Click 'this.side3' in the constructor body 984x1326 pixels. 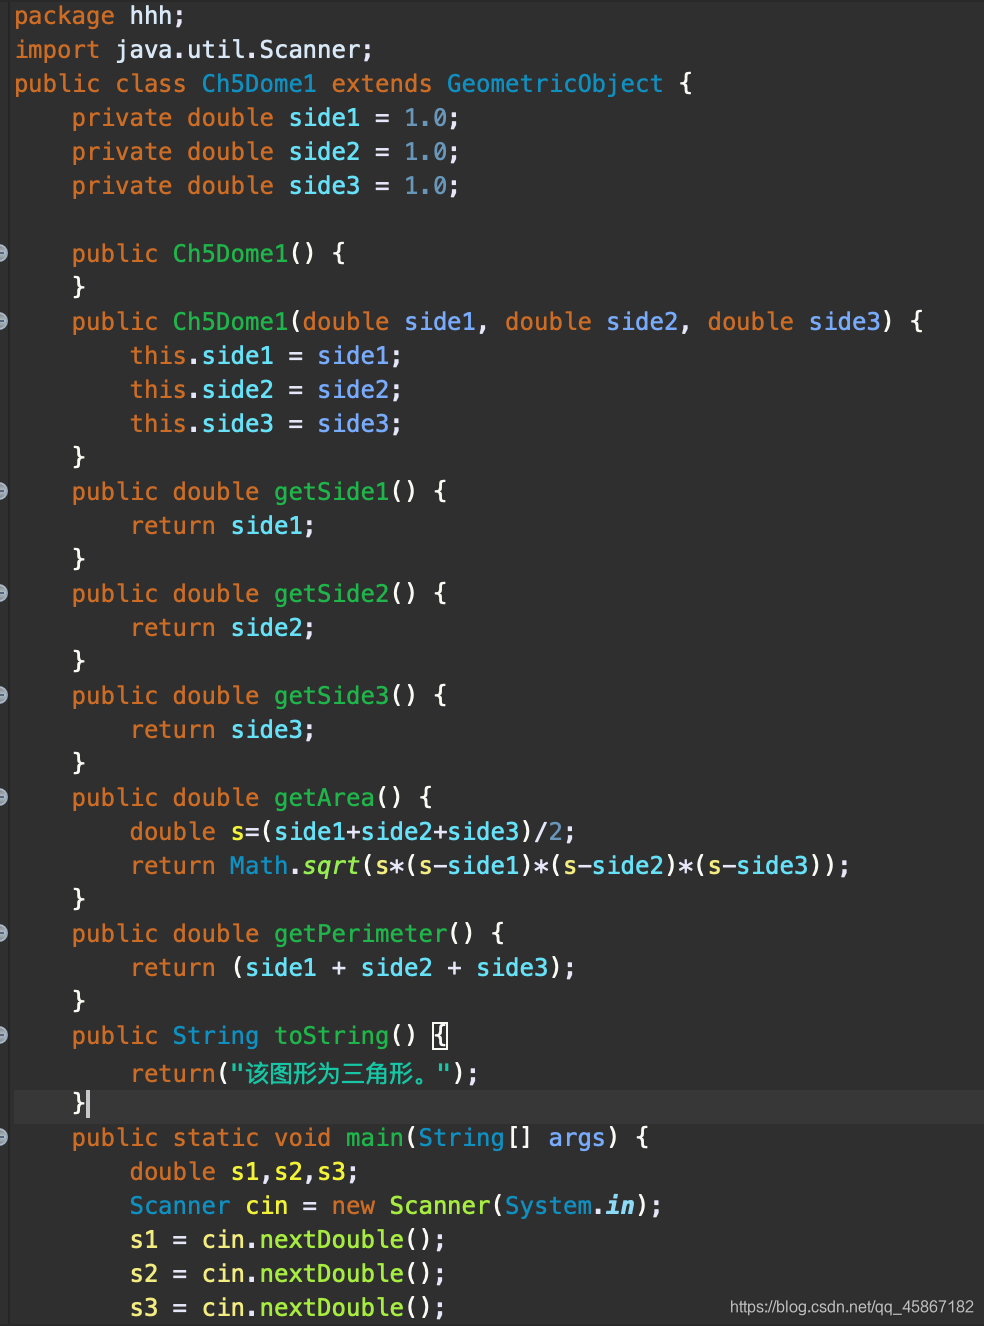pos(201,424)
